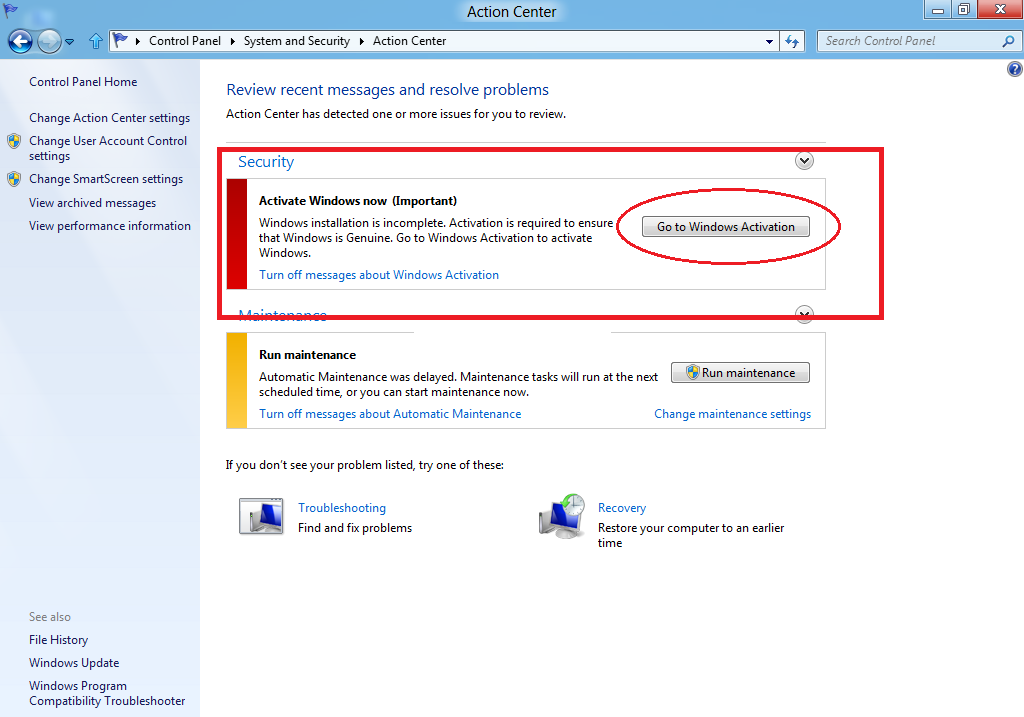Viewport: 1024px width, 717px height.
Task: Select Control Panel in the breadcrumb
Action: click(x=185, y=40)
